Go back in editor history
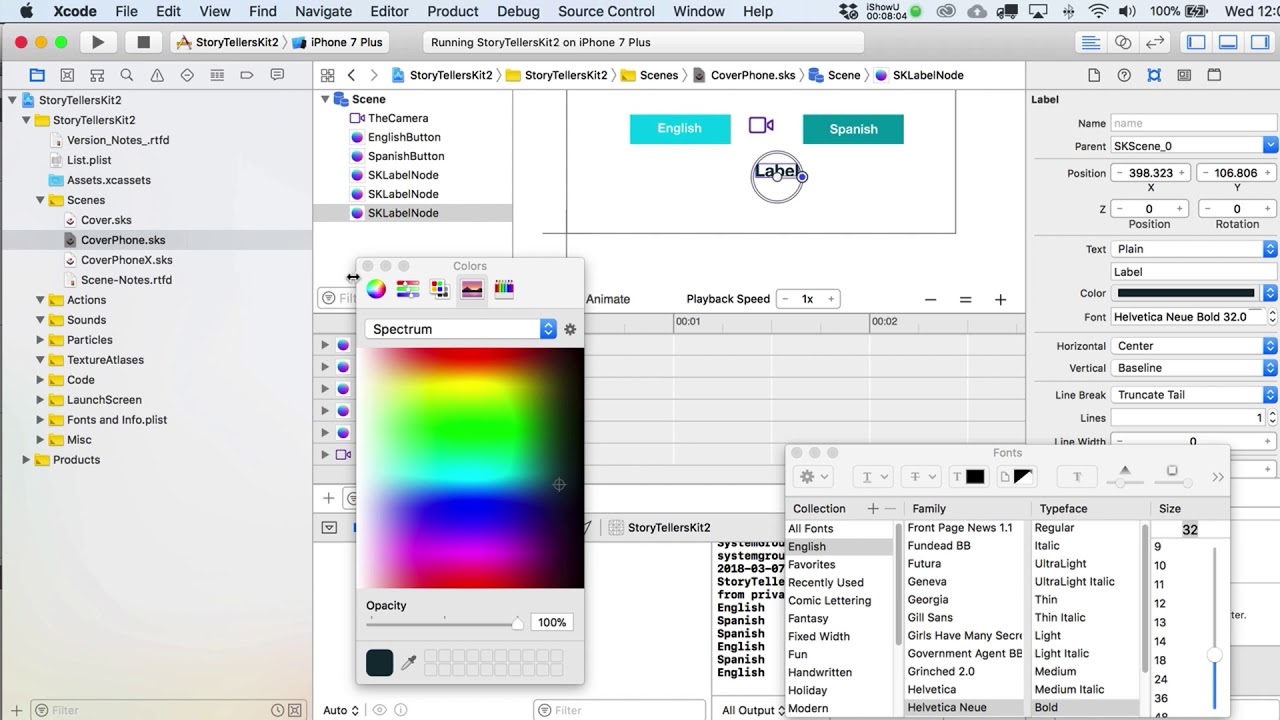This screenshot has height=720, width=1280. (x=351, y=75)
